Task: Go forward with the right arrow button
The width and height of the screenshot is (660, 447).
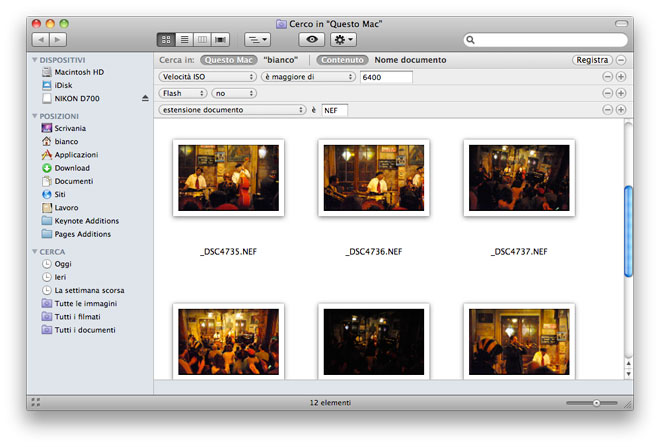Action: point(58,40)
